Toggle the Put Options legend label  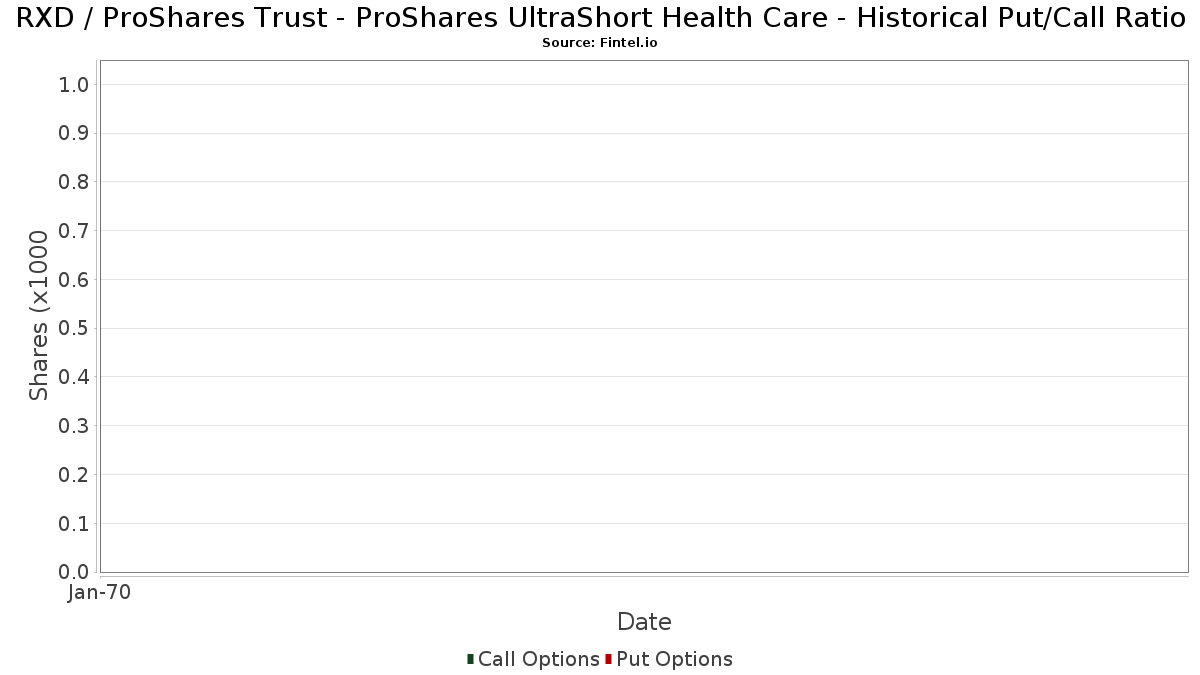pos(675,659)
